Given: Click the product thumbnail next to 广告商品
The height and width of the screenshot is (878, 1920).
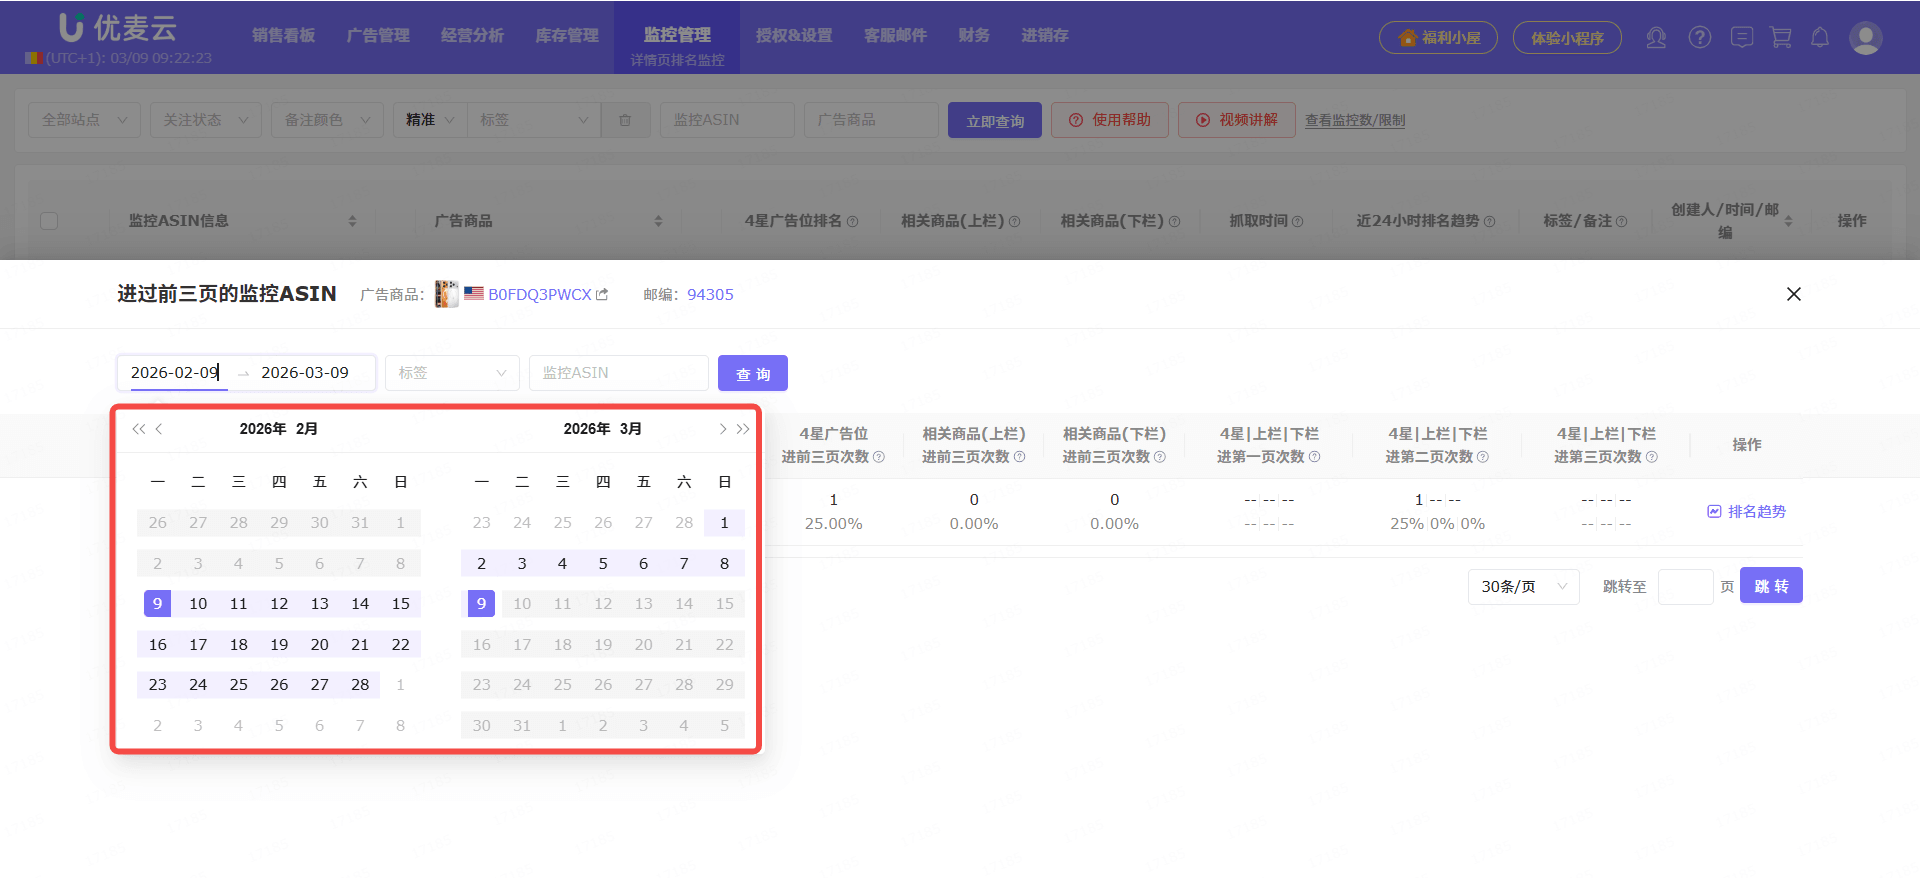Looking at the screenshot, I should pyautogui.click(x=447, y=294).
